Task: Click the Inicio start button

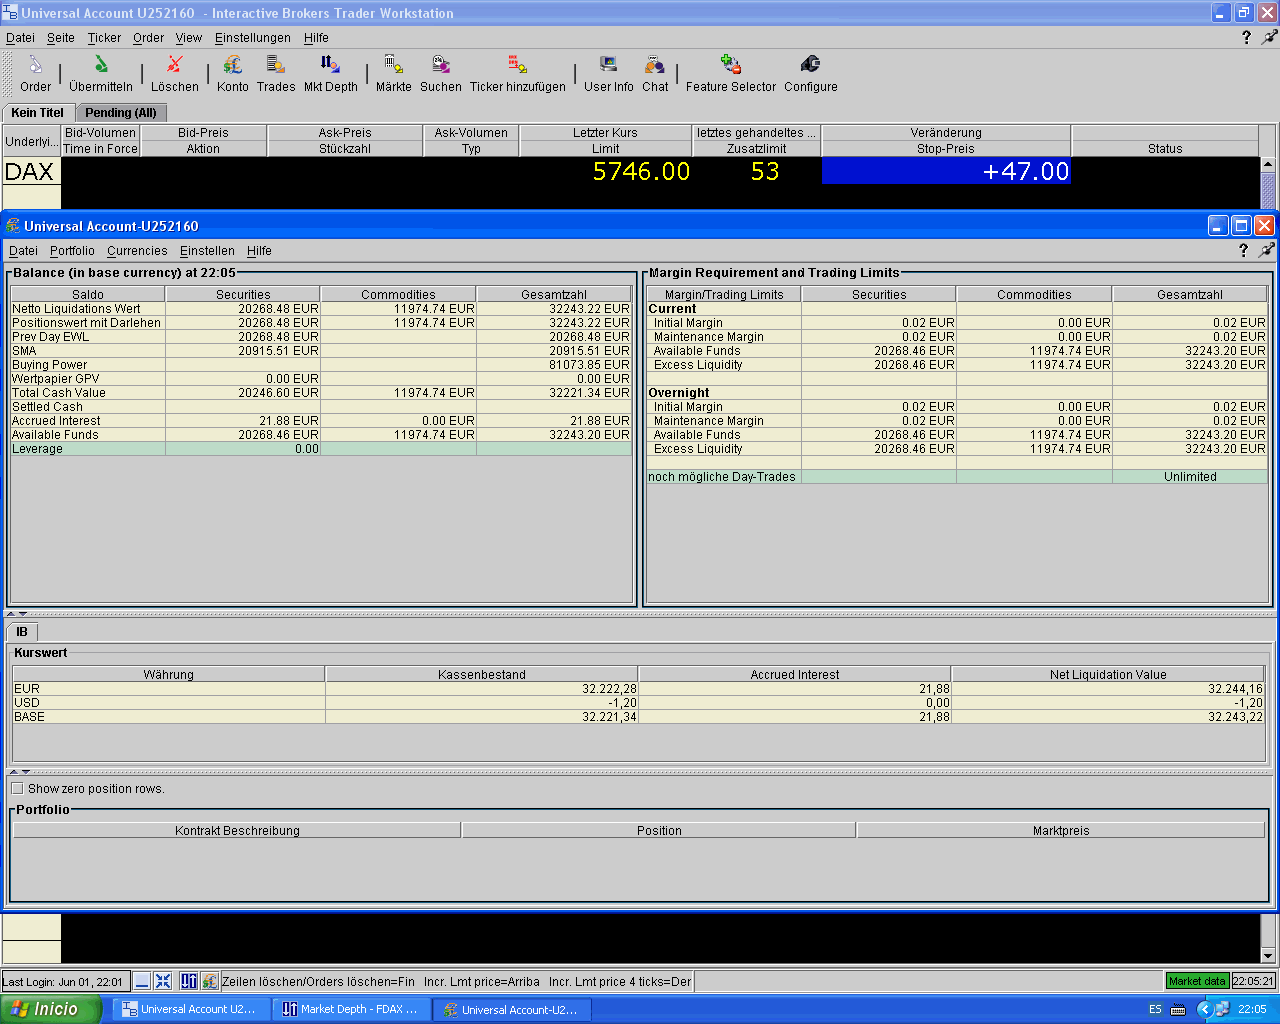Action: (x=50, y=1009)
